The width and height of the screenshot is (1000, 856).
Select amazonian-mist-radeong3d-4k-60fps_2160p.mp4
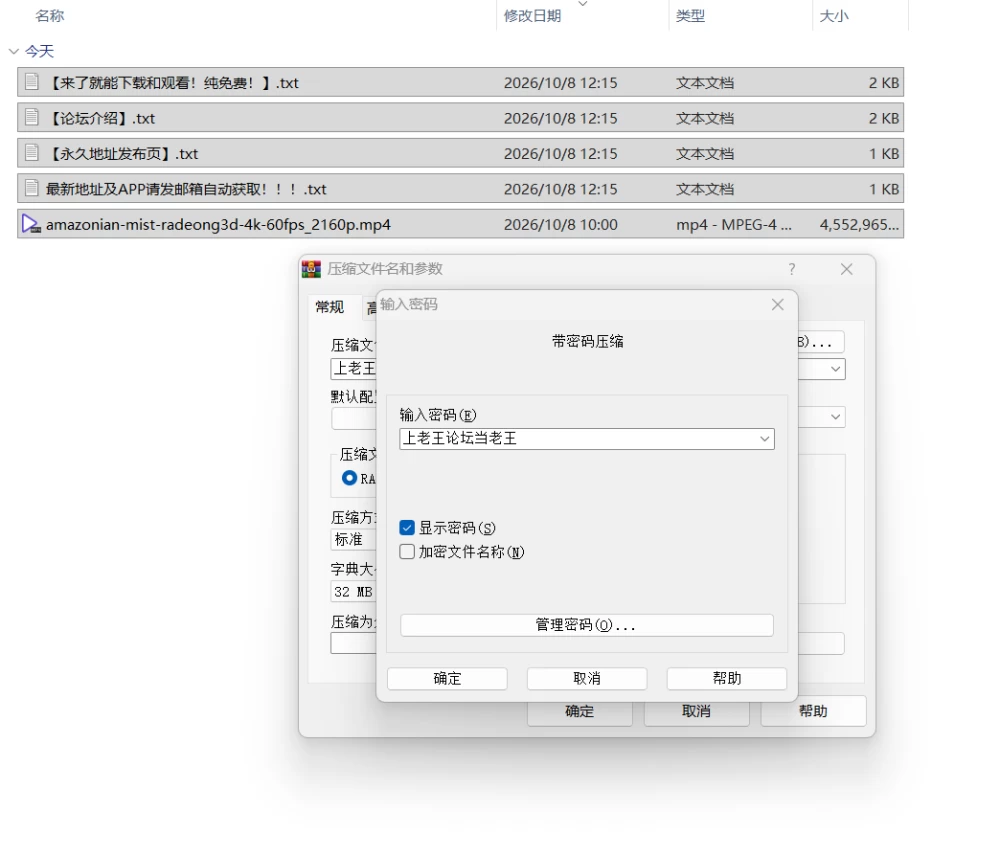click(x=460, y=224)
